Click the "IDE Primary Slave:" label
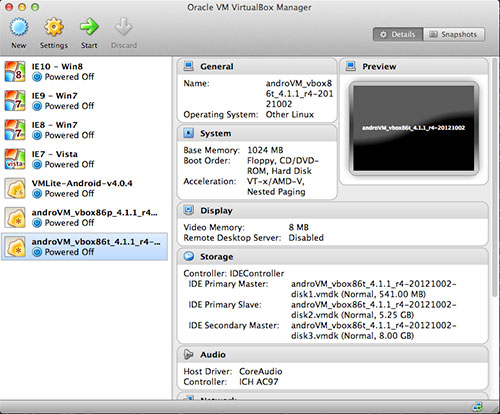This screenshot has width=500, height=414. 225,305
